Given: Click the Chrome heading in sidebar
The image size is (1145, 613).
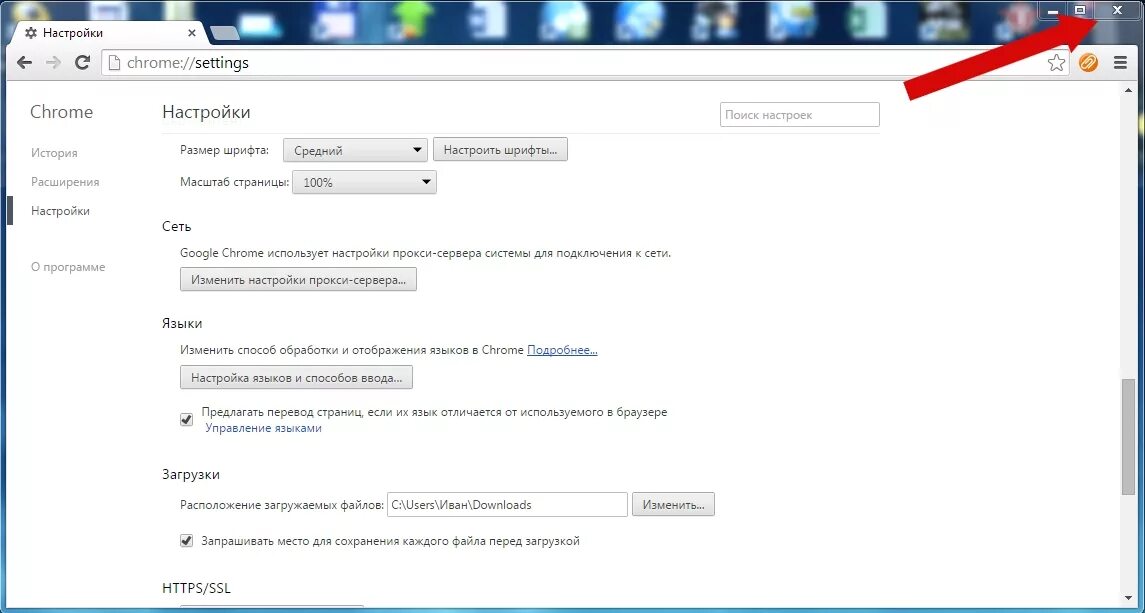Looking at the screenshot, I should click(x=61, y=112).
